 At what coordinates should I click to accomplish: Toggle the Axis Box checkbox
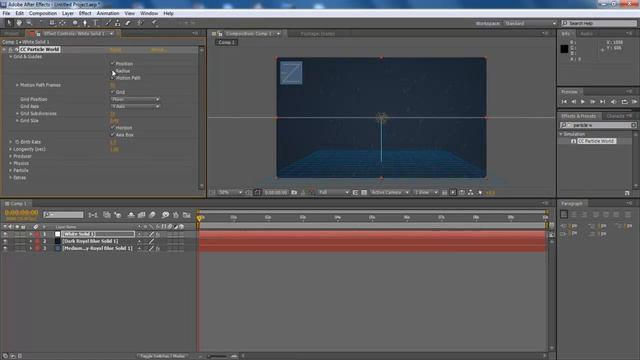[x=113, y=134]
